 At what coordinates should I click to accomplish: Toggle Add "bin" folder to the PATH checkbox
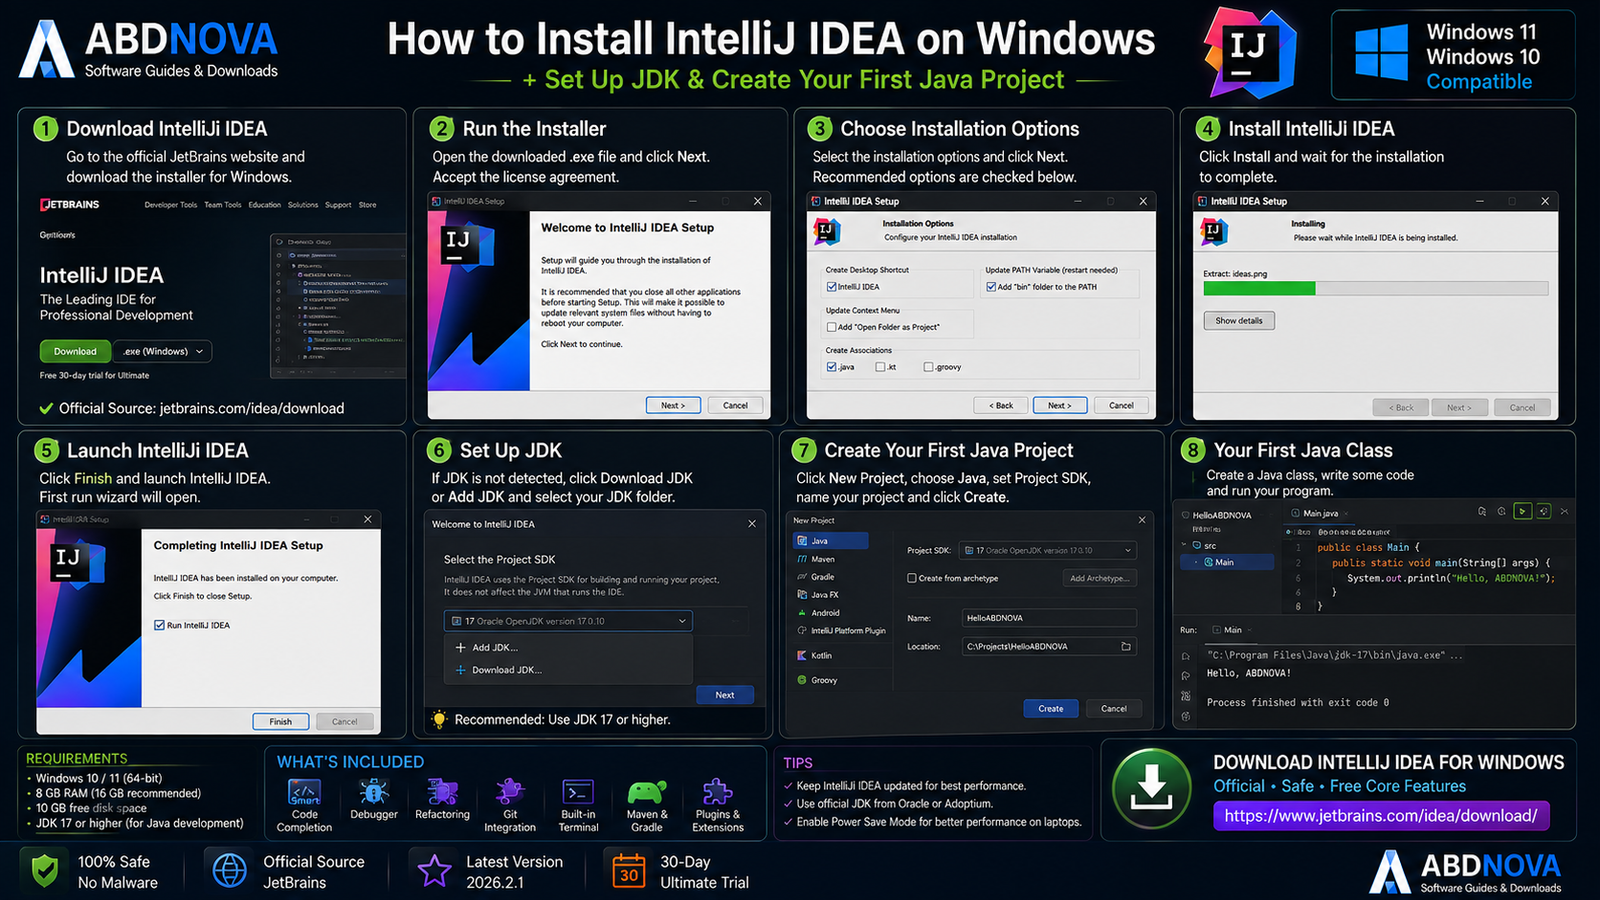tap(991, 287)
